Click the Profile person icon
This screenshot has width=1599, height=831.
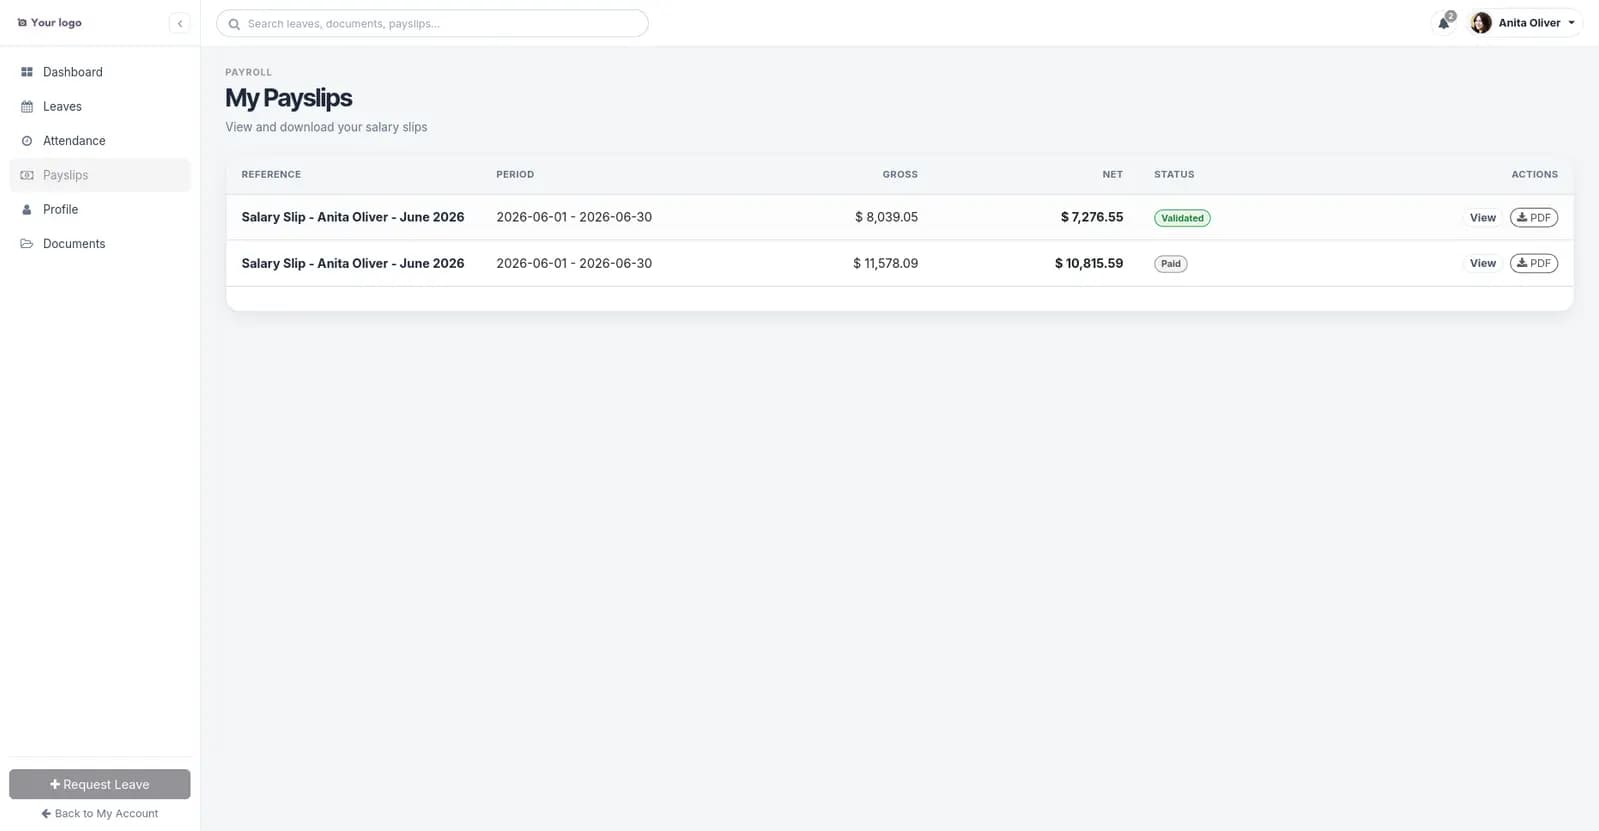(27, 209)
